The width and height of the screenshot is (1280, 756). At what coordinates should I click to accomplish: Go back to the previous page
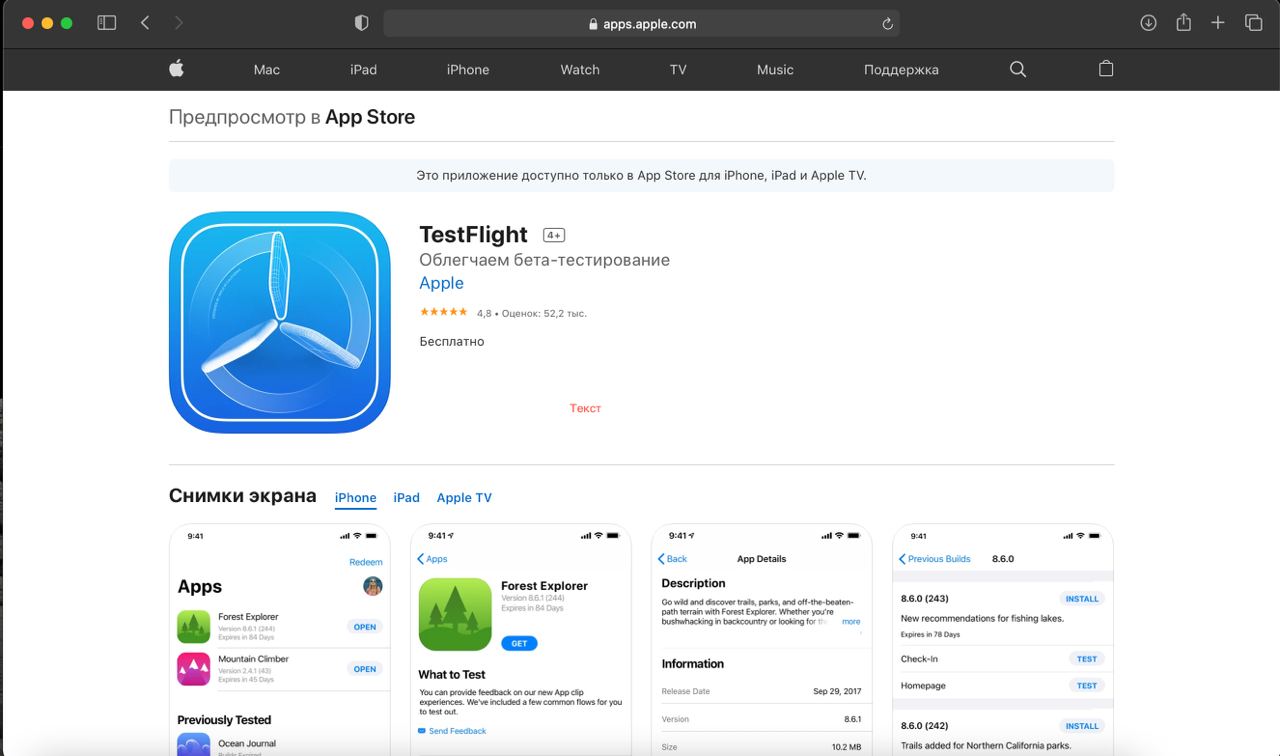click(145, 23)
